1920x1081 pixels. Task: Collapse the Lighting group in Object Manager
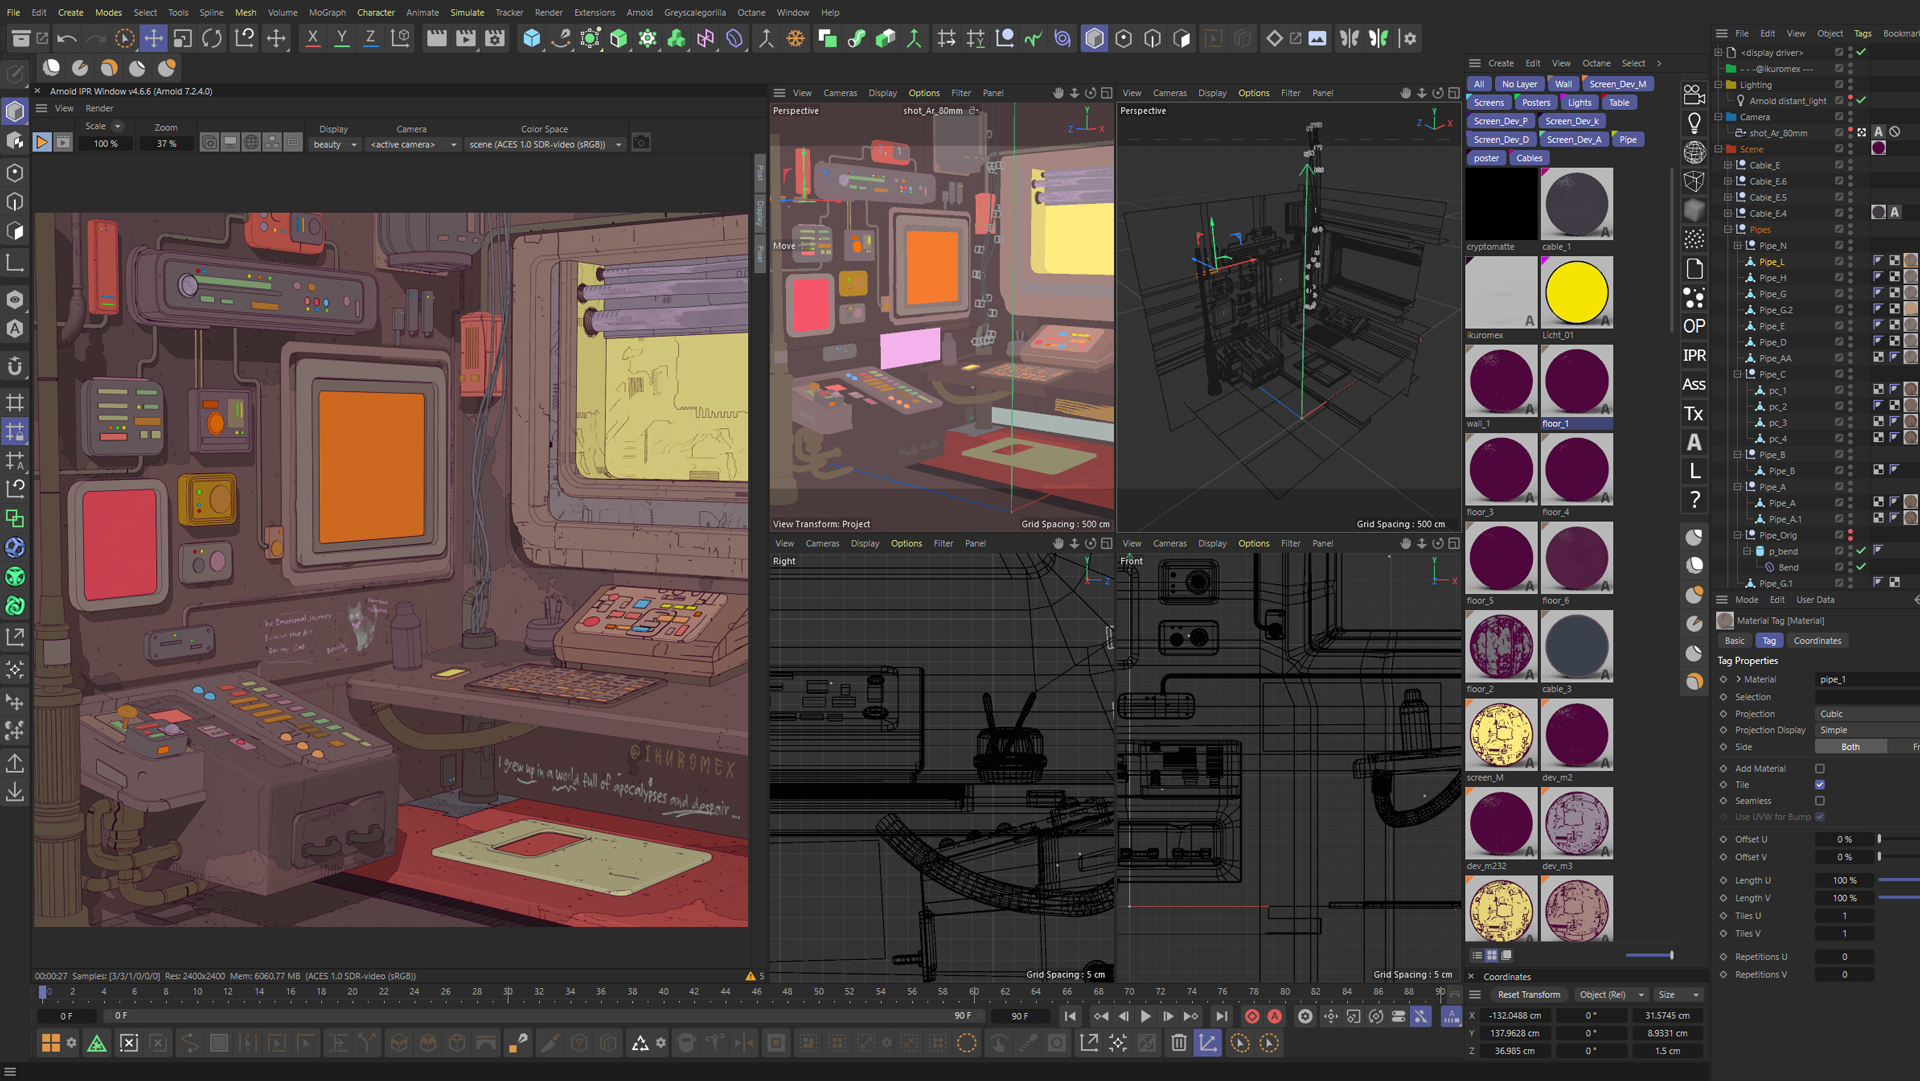(1719, 85)
